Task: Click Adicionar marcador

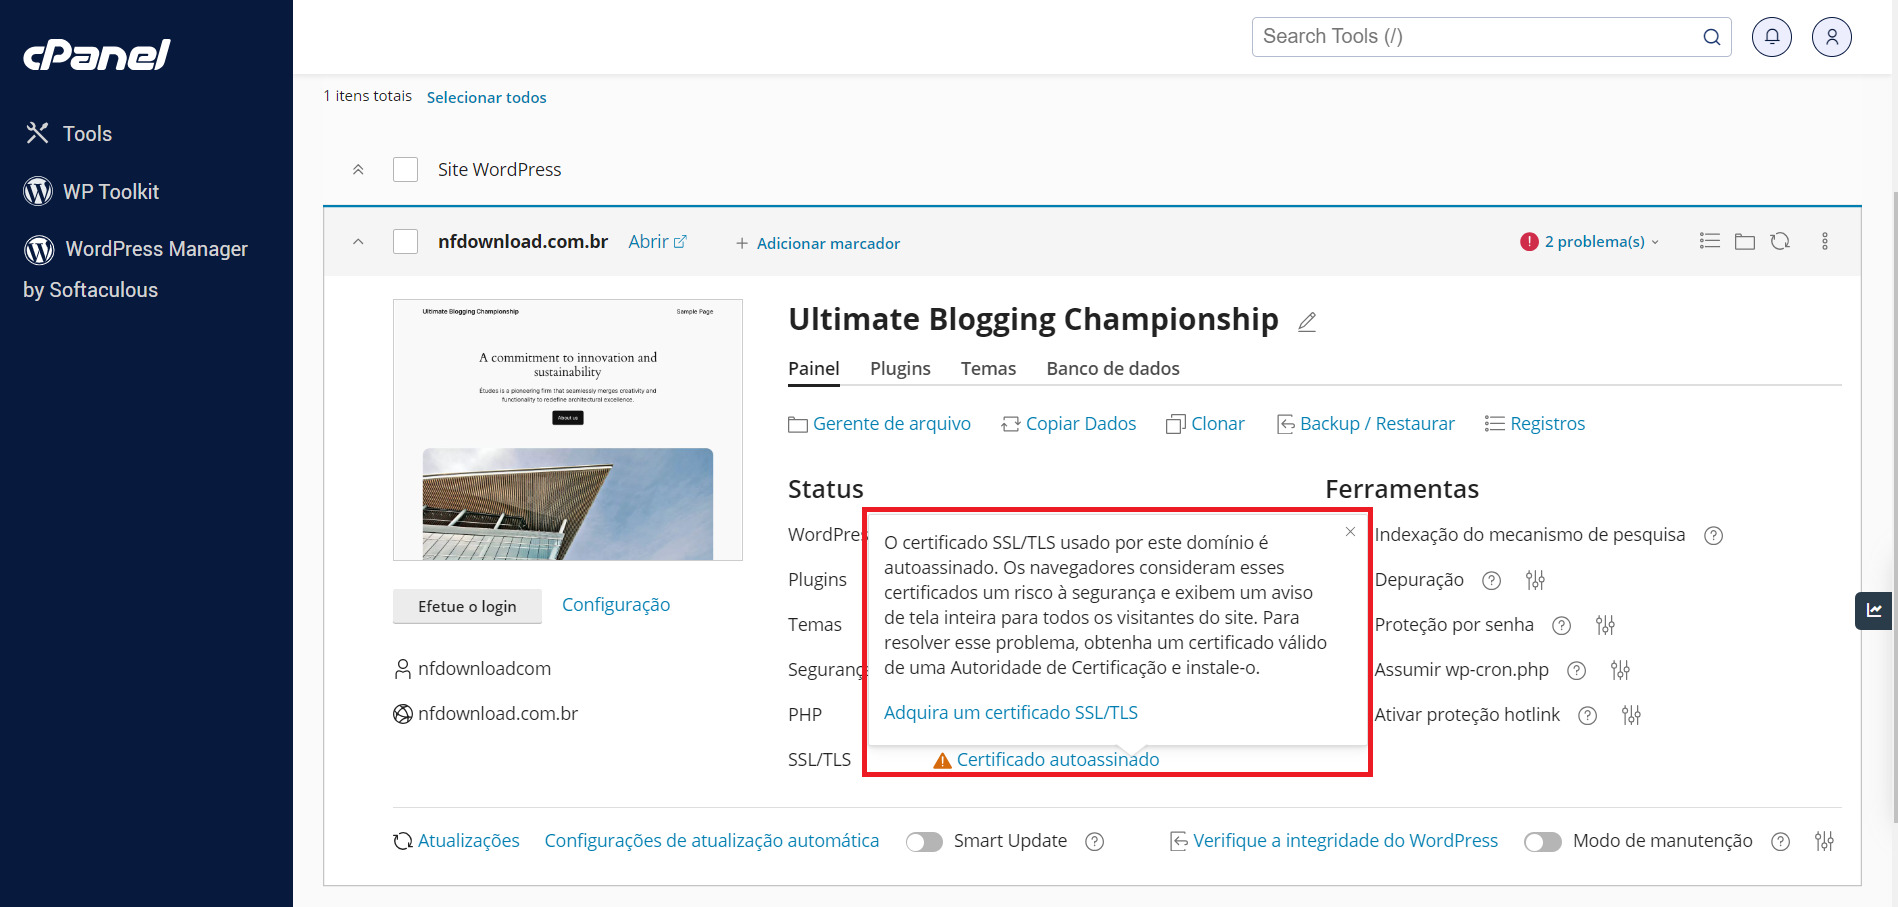Action: point(818,243)
